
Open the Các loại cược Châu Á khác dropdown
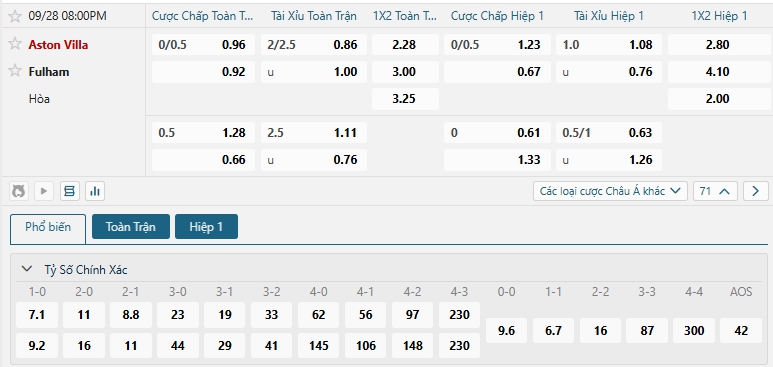click(x=610, y=191)
